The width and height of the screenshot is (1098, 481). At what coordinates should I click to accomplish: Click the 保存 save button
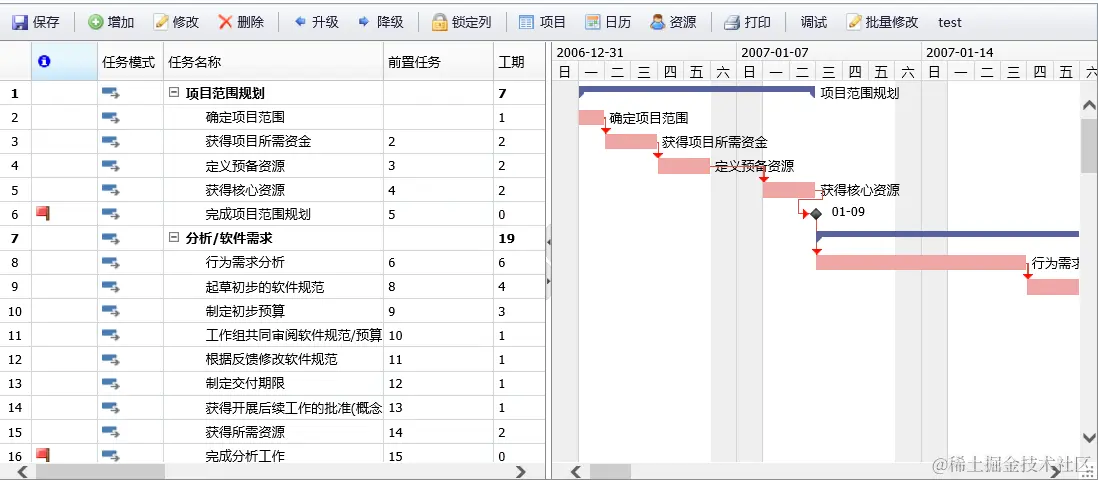36,22
